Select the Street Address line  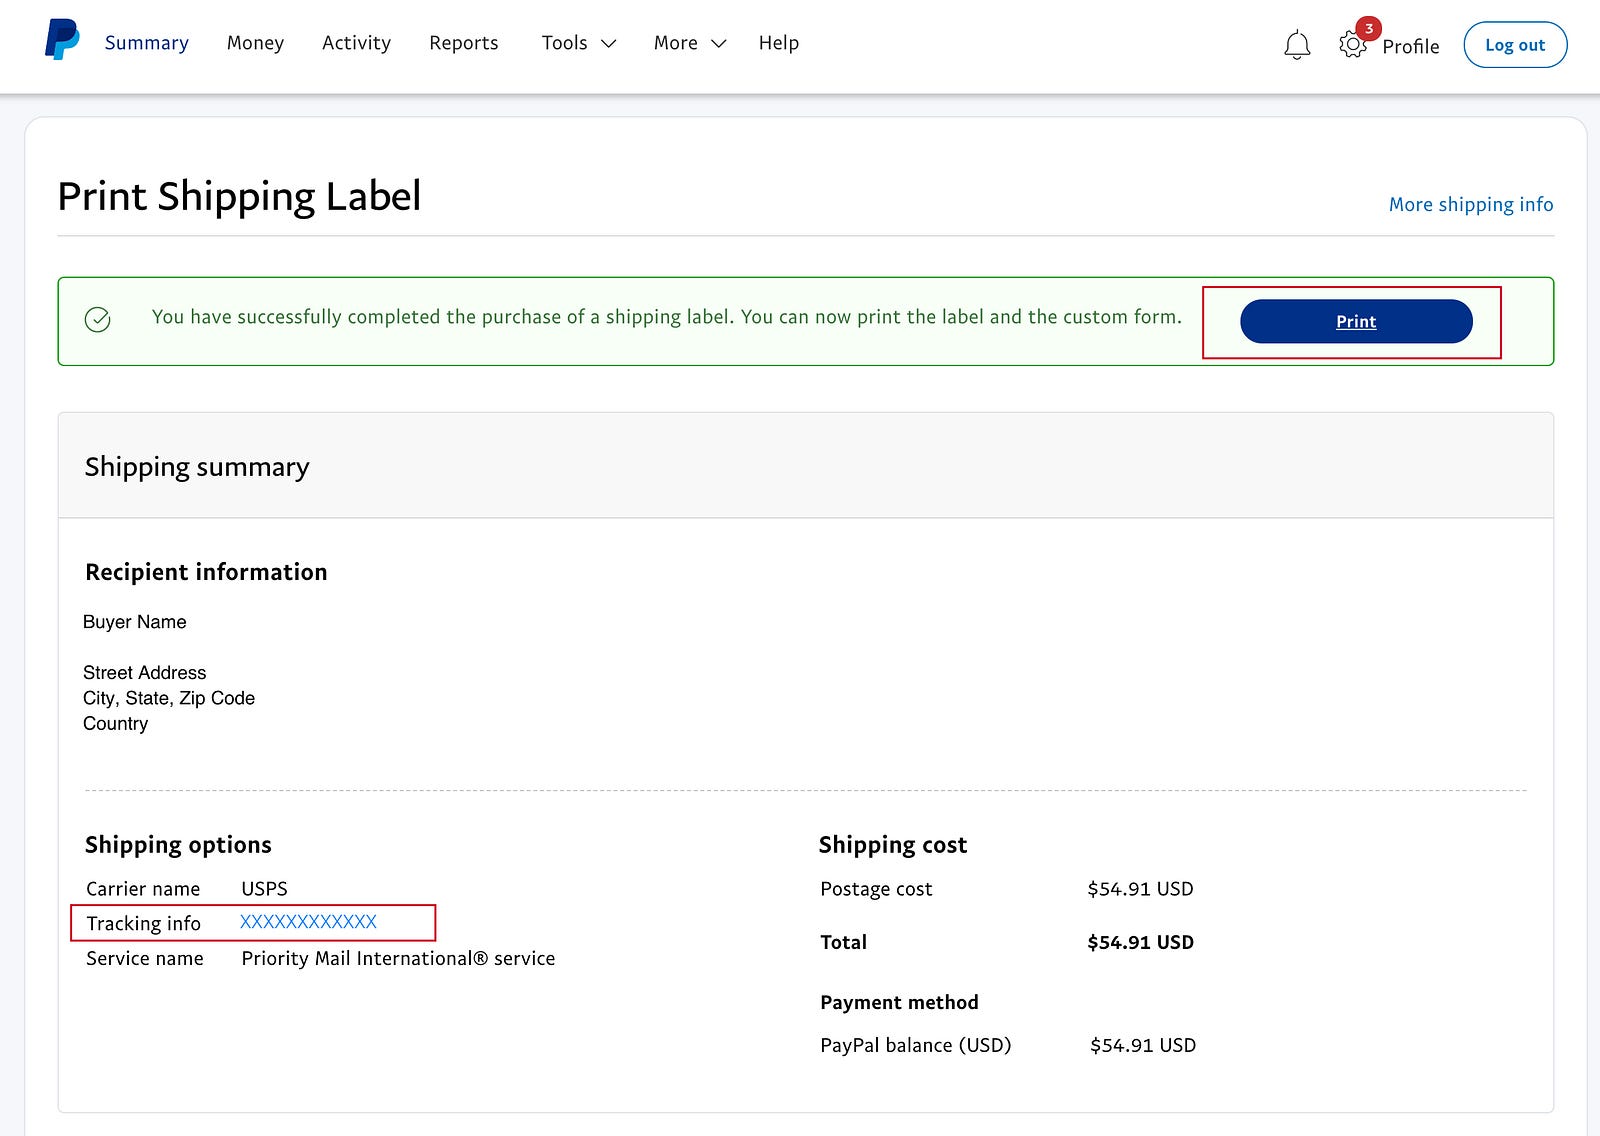click(144, 673)
